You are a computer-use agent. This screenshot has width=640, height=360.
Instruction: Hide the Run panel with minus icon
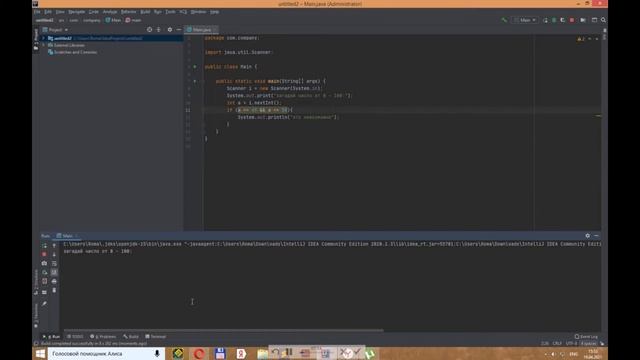(596, 236)
